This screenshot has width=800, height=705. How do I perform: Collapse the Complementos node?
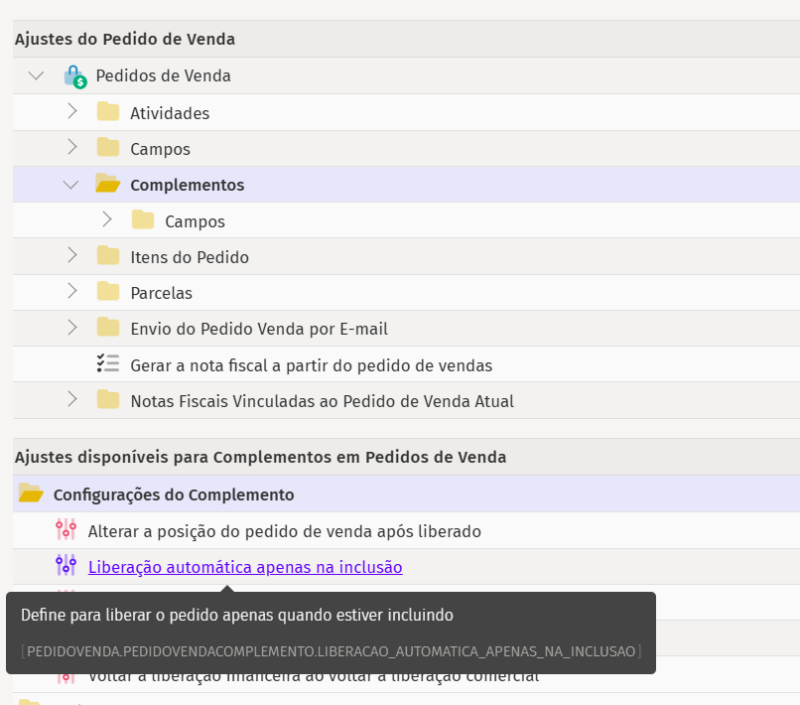tap(71, 184)
